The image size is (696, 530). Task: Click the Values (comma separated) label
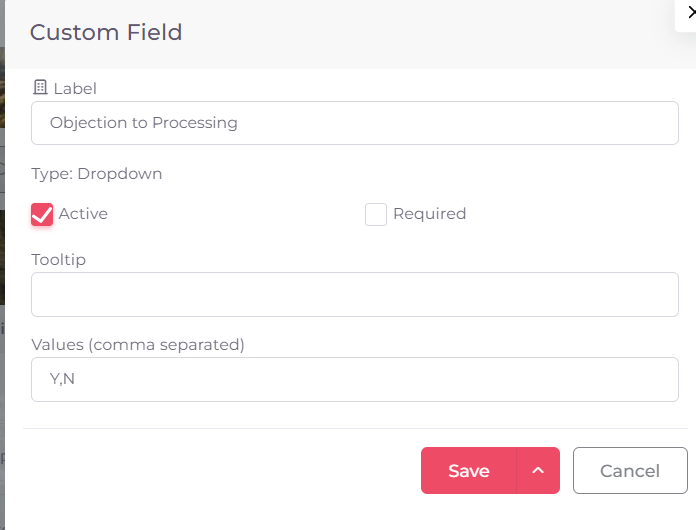point(138,344)
